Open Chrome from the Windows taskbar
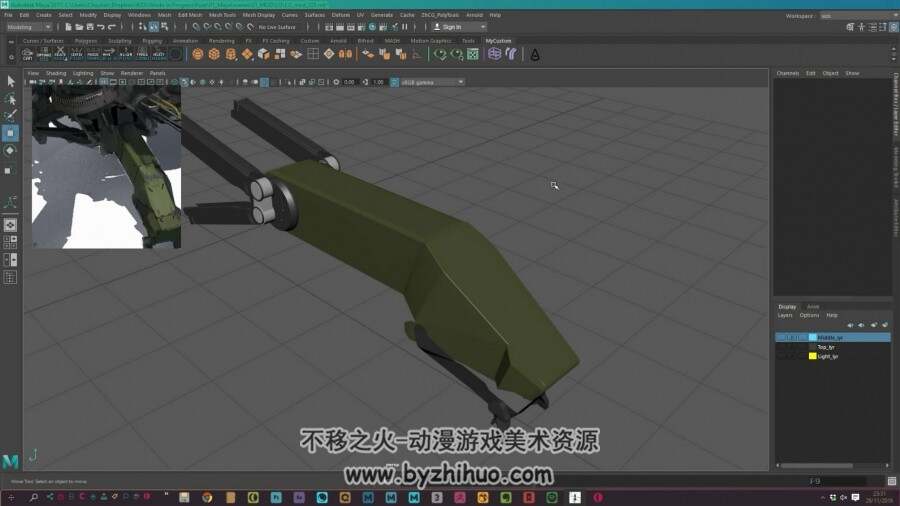Image resolution: width=900 pixels, height=506 pixels. coord(207,497)
